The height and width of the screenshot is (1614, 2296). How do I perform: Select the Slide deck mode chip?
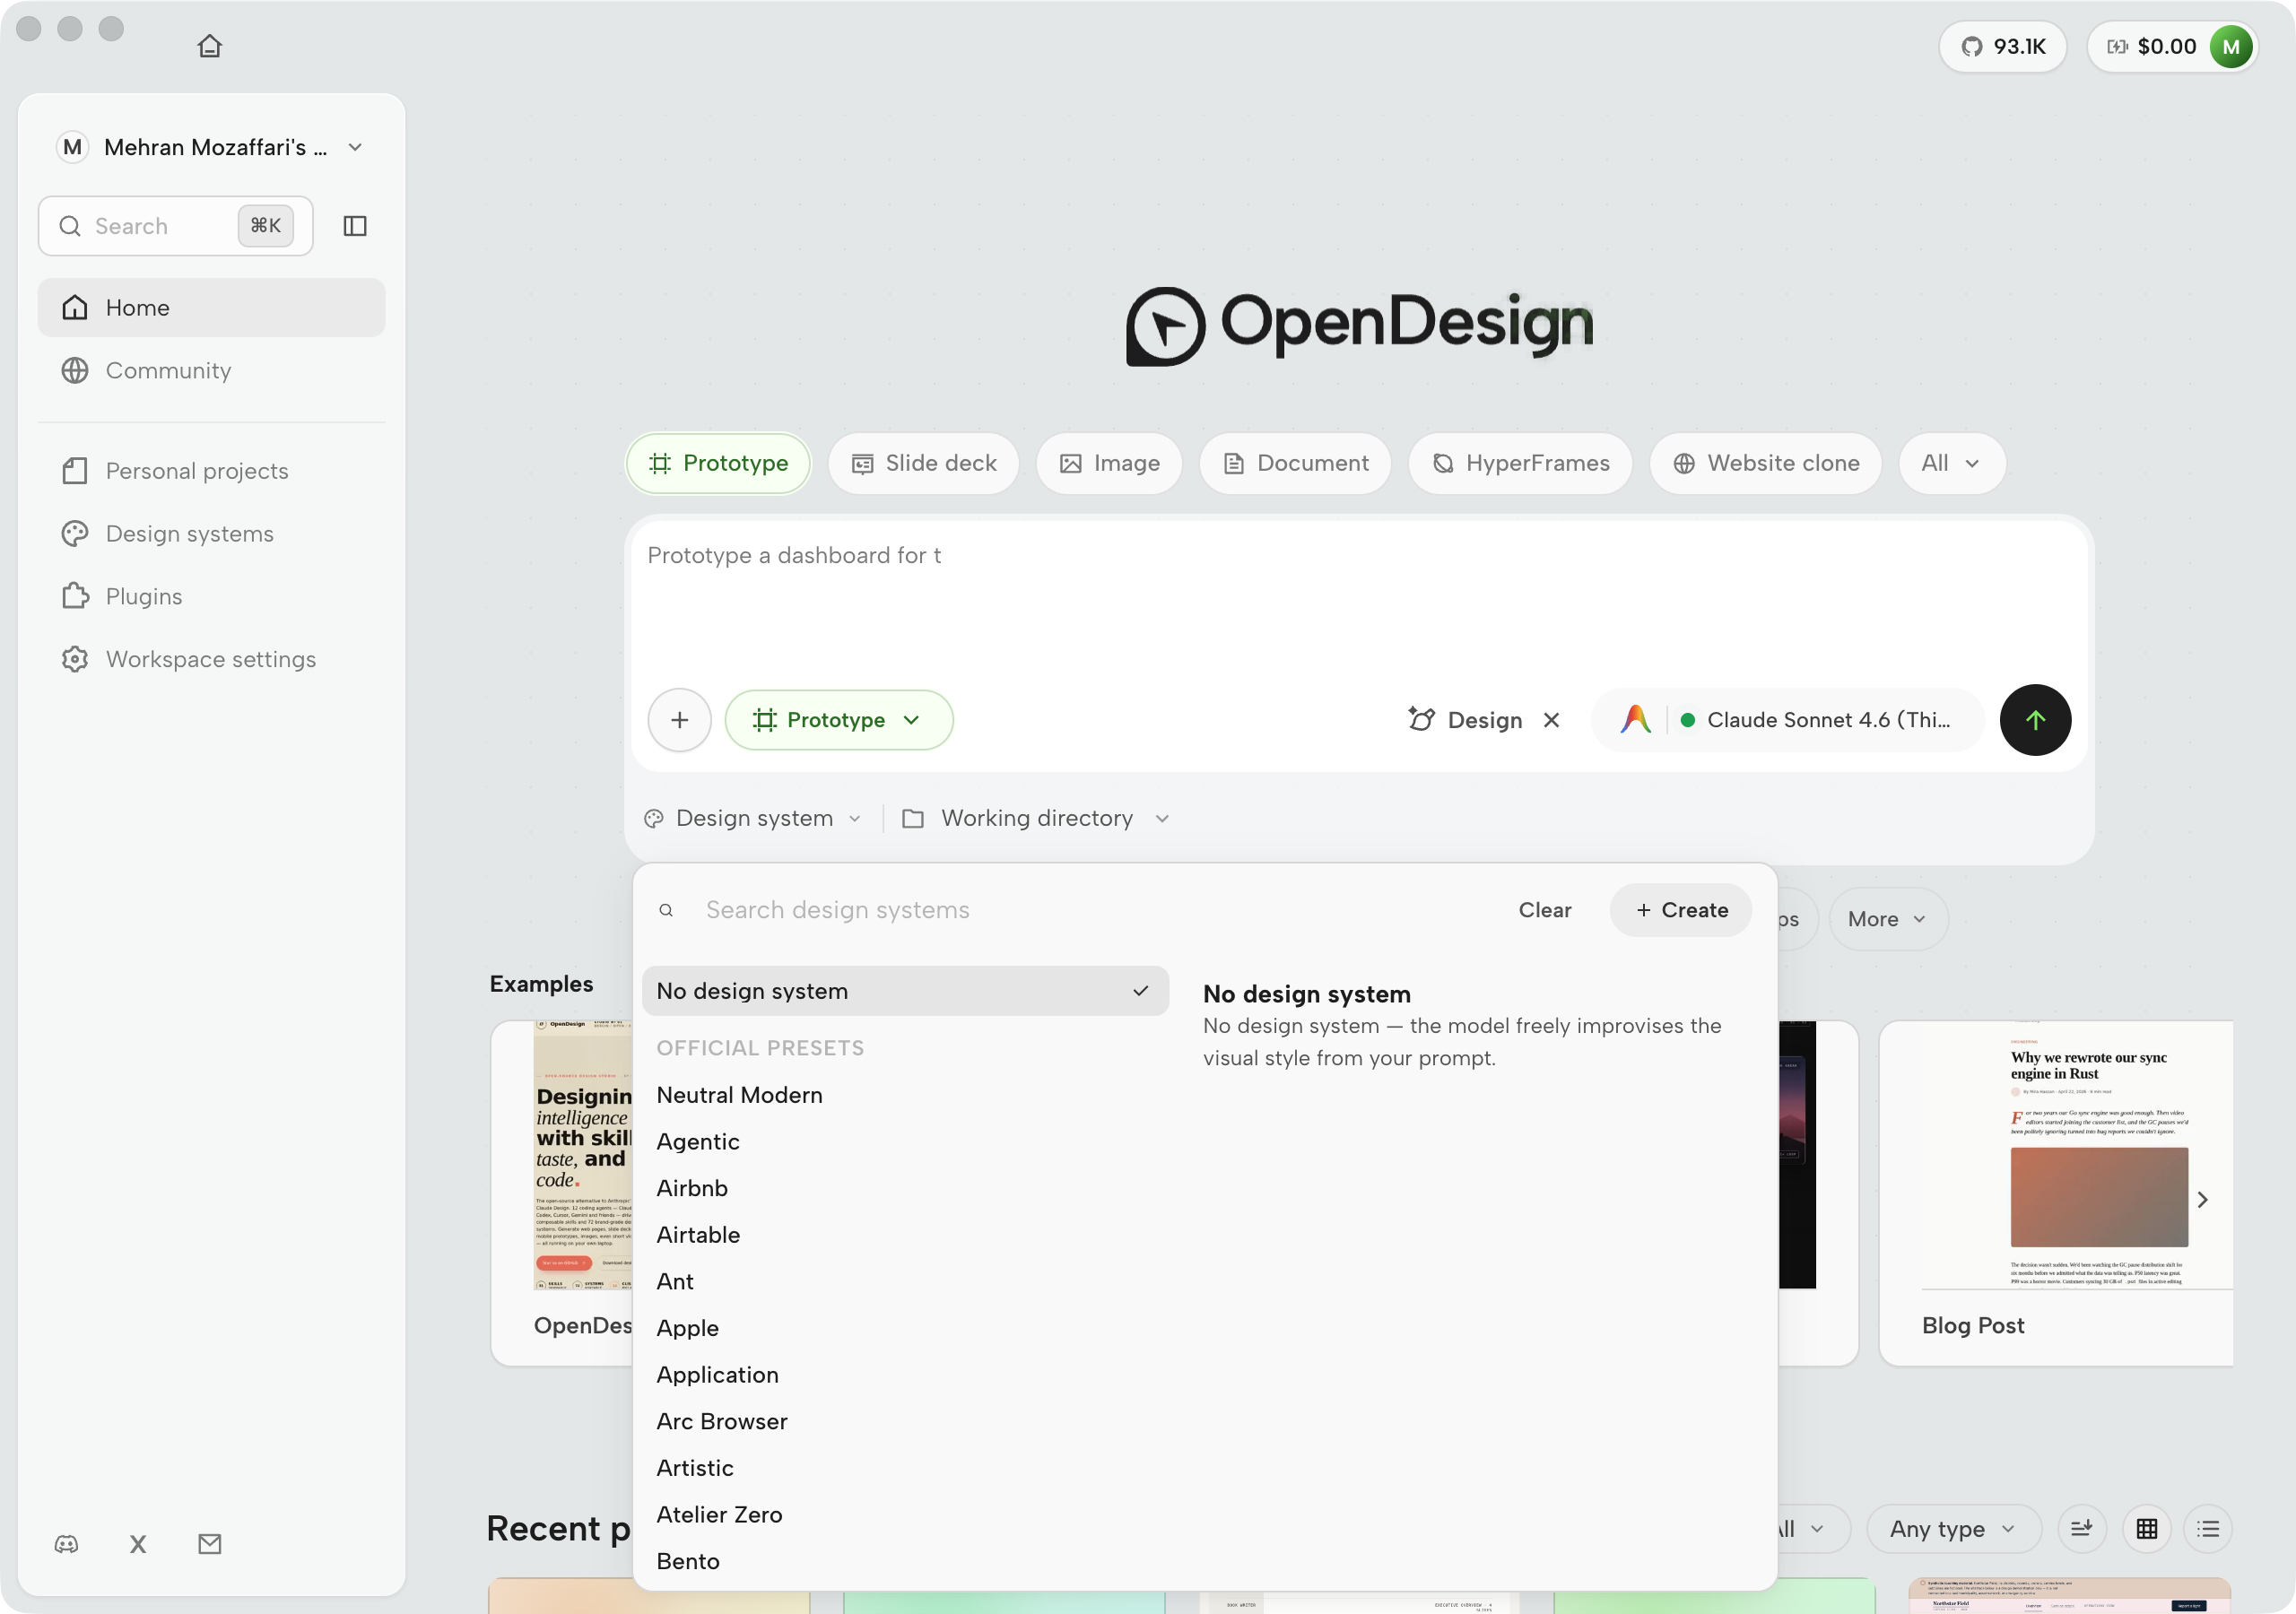(x=923, y=463)
